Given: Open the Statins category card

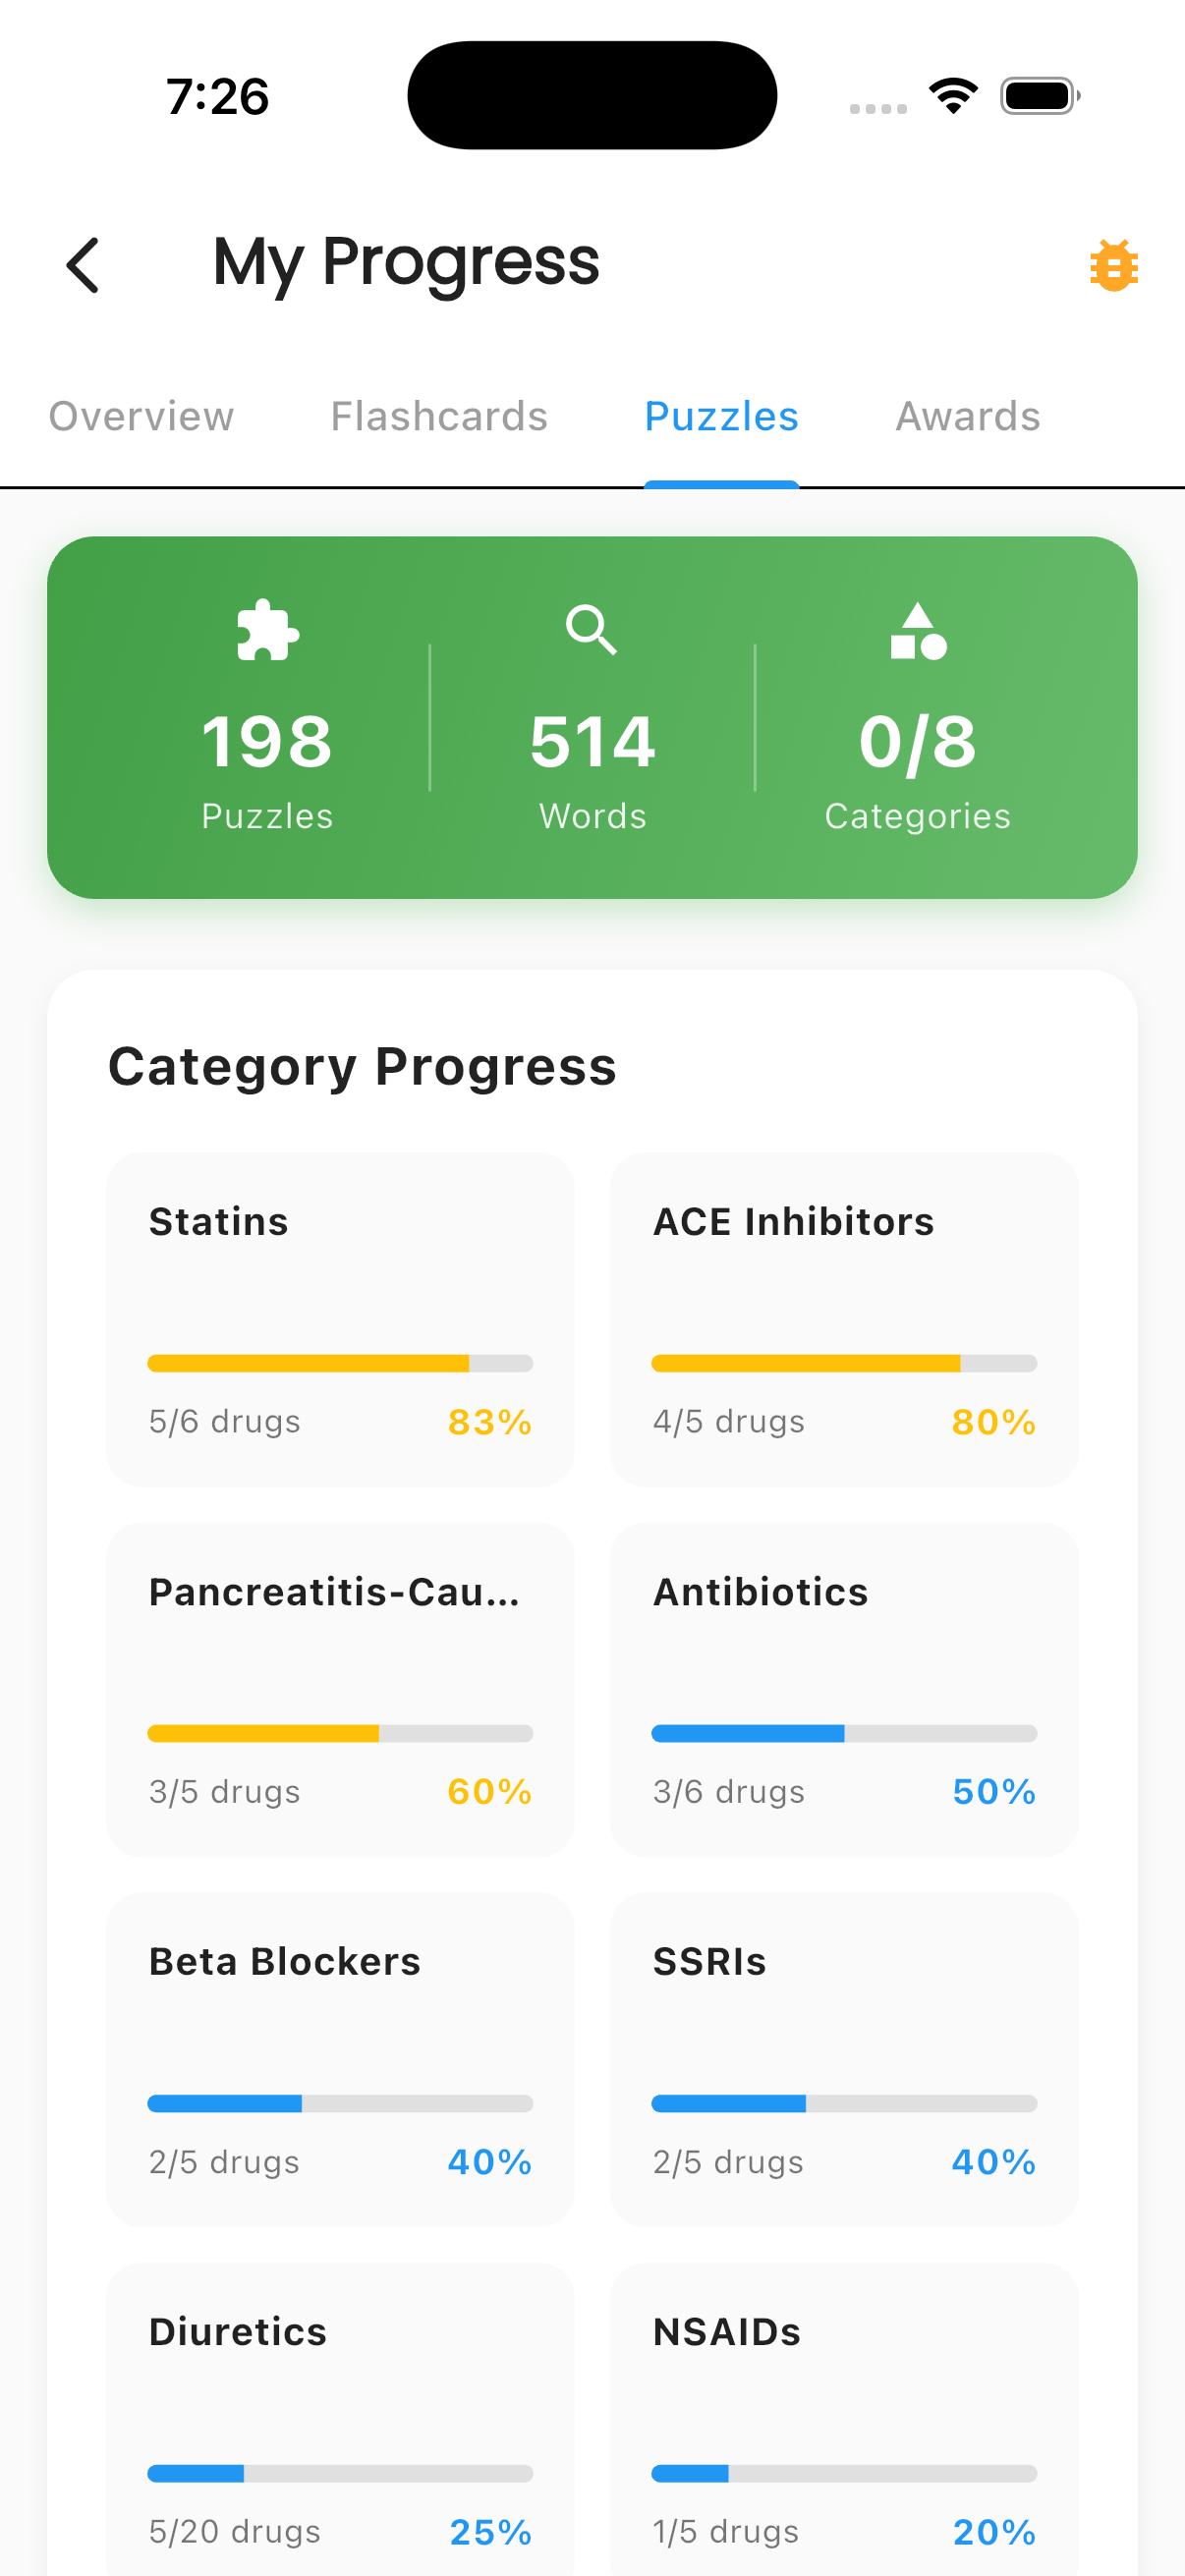Looking at the screenshot, I should click(340, 1318).
